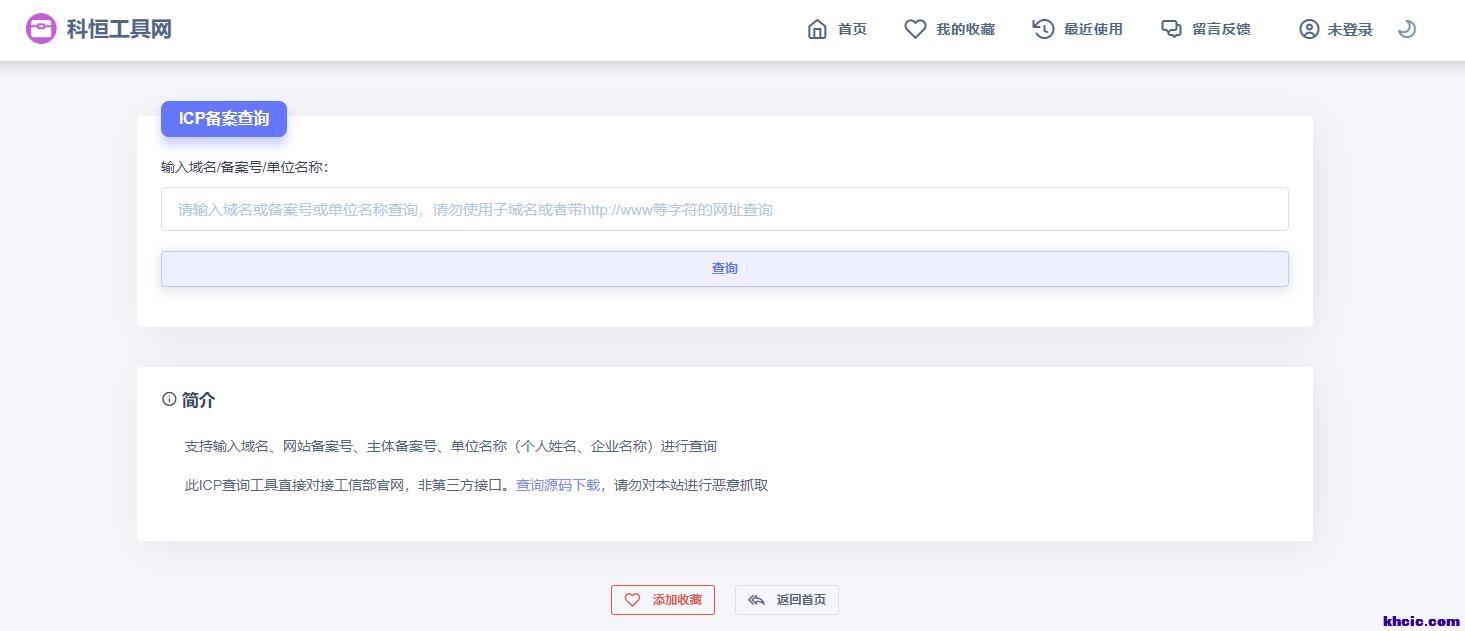The width and height of the screenshot is (1465, 631).
Task: Go to the 最近使用 menu item
Action: tap(1093, 29)
